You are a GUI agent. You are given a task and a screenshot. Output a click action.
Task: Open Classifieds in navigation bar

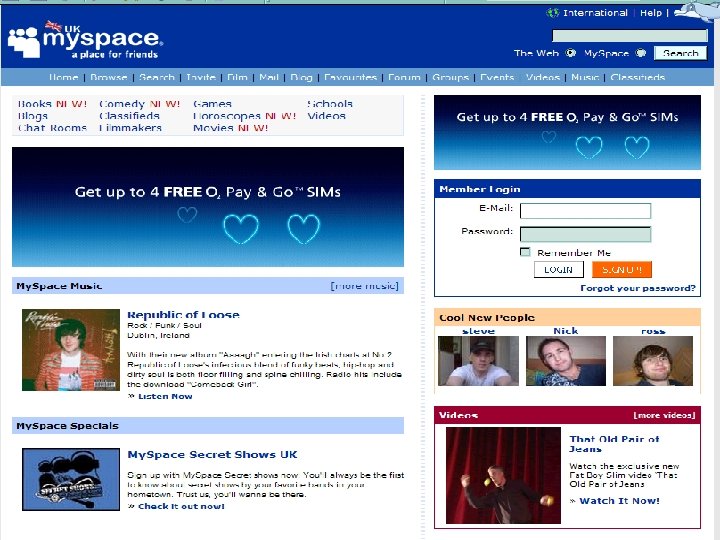tap(637, 77)
